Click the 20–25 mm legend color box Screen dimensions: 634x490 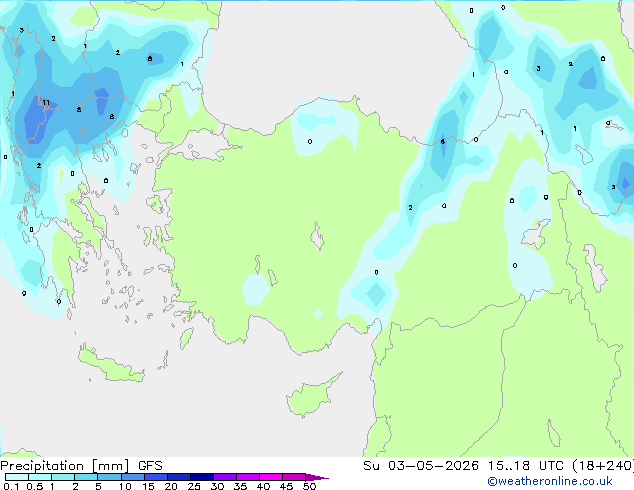pos(179,477)
